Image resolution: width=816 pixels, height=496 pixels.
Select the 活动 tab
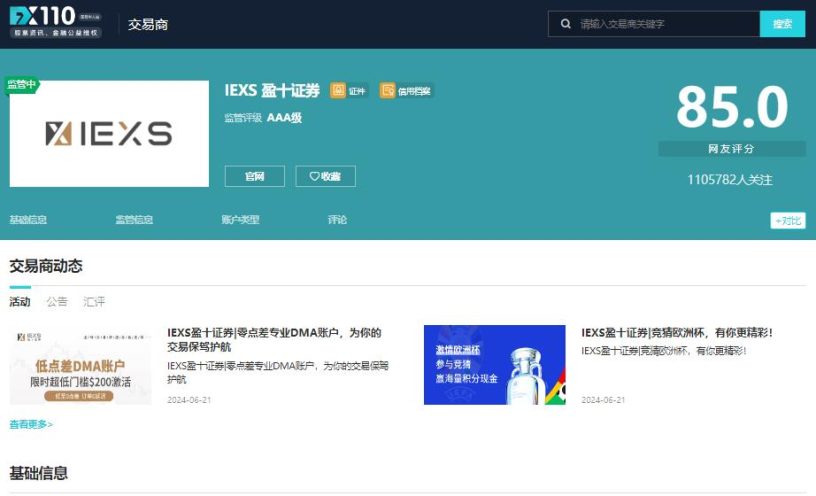point(20,302)
